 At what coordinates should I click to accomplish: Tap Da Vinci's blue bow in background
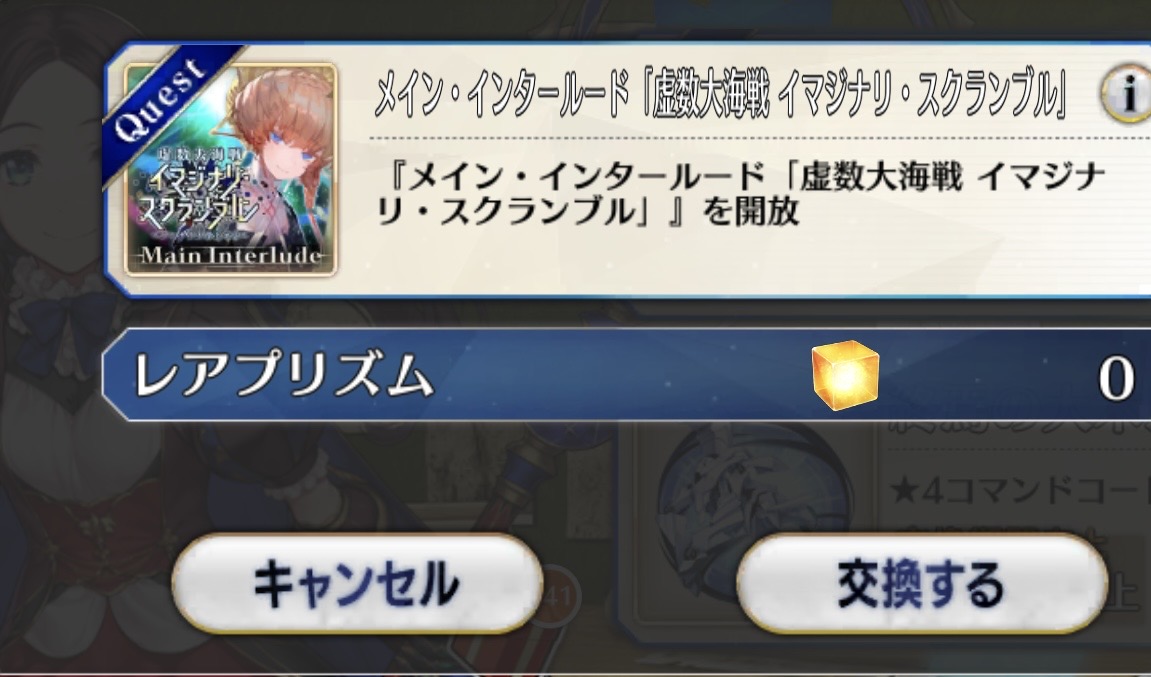70,320
